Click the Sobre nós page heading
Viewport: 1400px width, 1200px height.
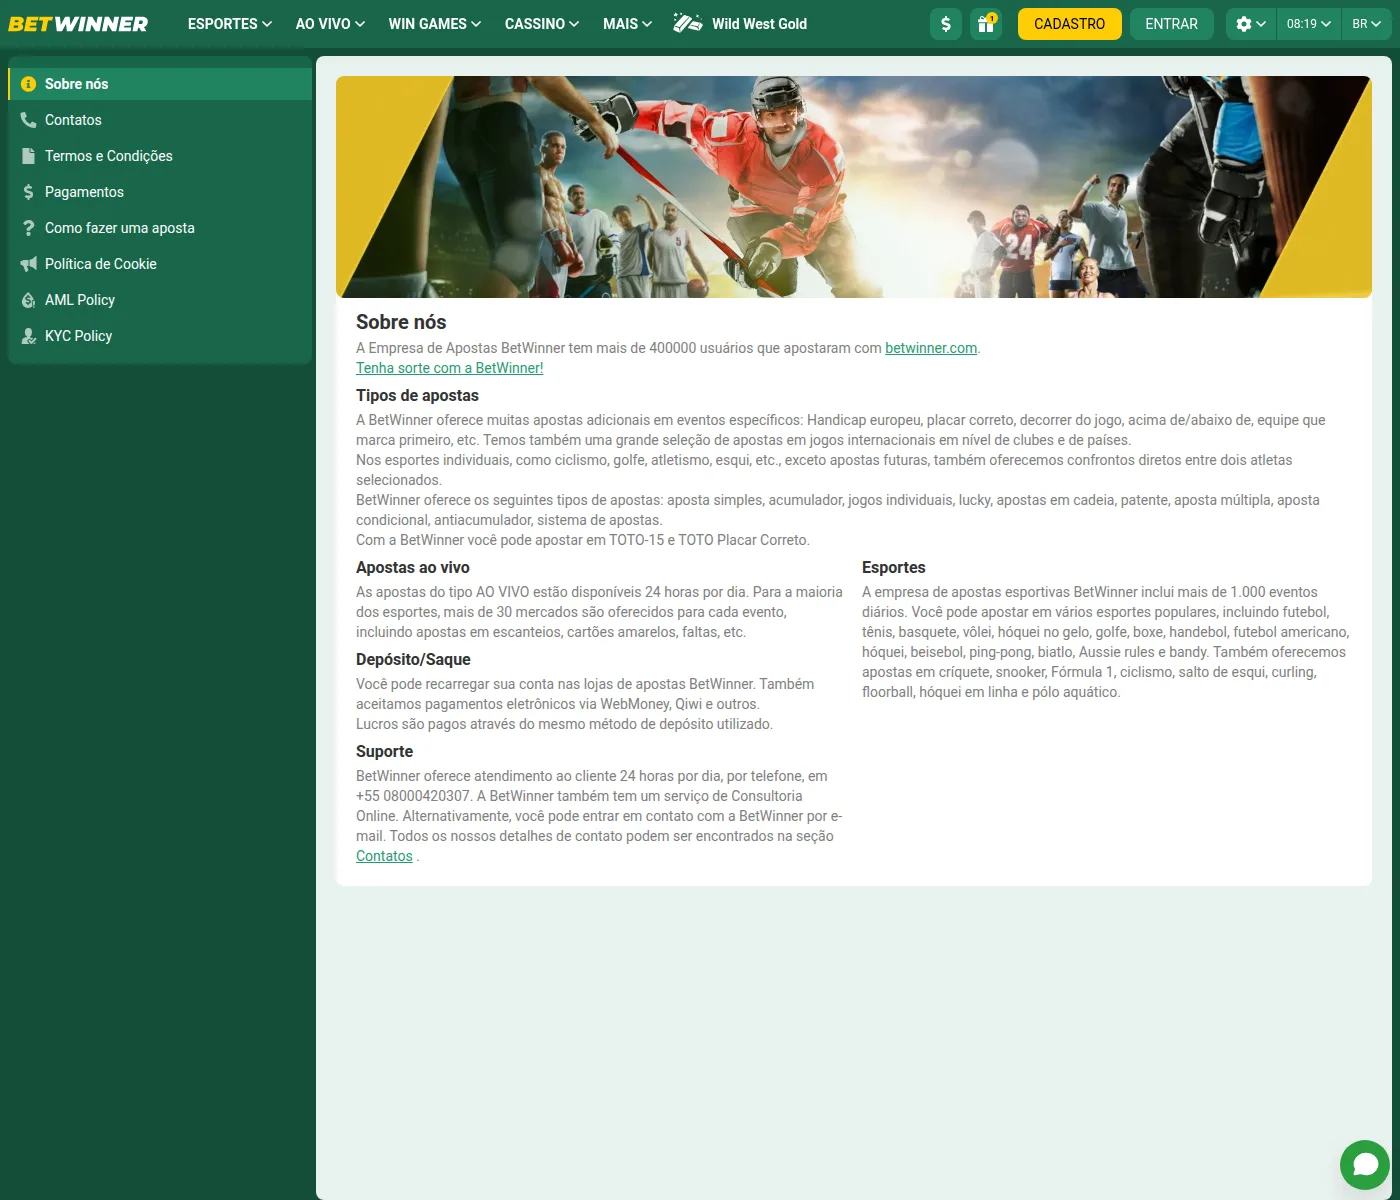pos(401,322)
